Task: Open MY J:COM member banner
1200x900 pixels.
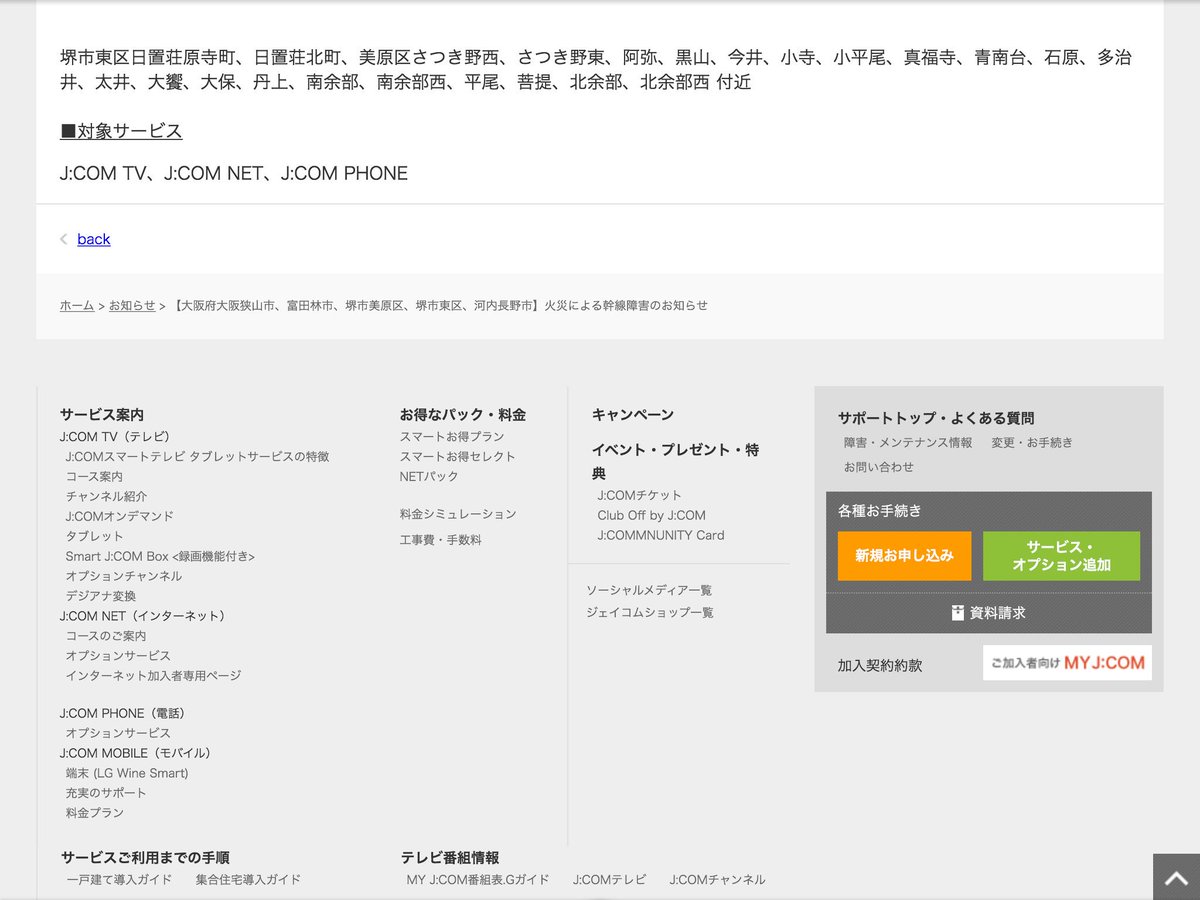Action: 1067,663
